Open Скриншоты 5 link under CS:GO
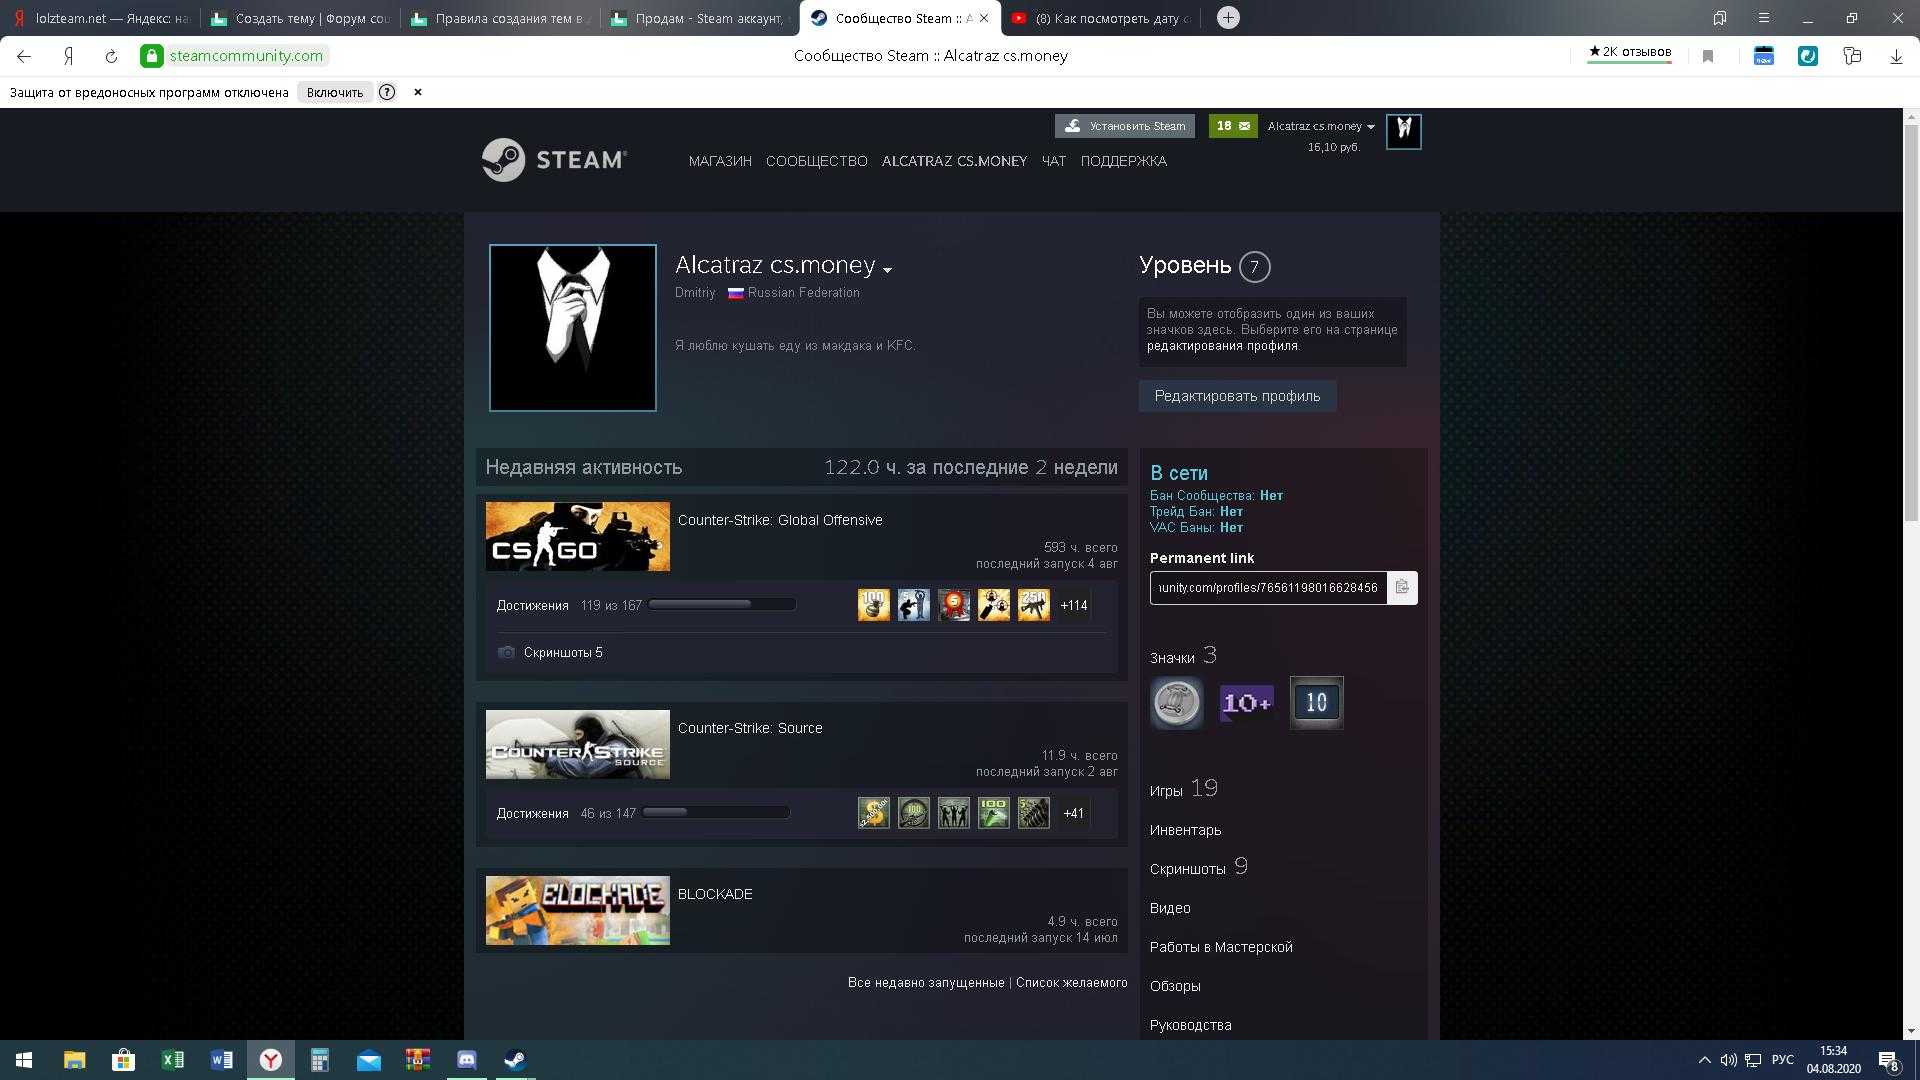Viewport: 1920px width, 1080px height. [x=563, y=652]
